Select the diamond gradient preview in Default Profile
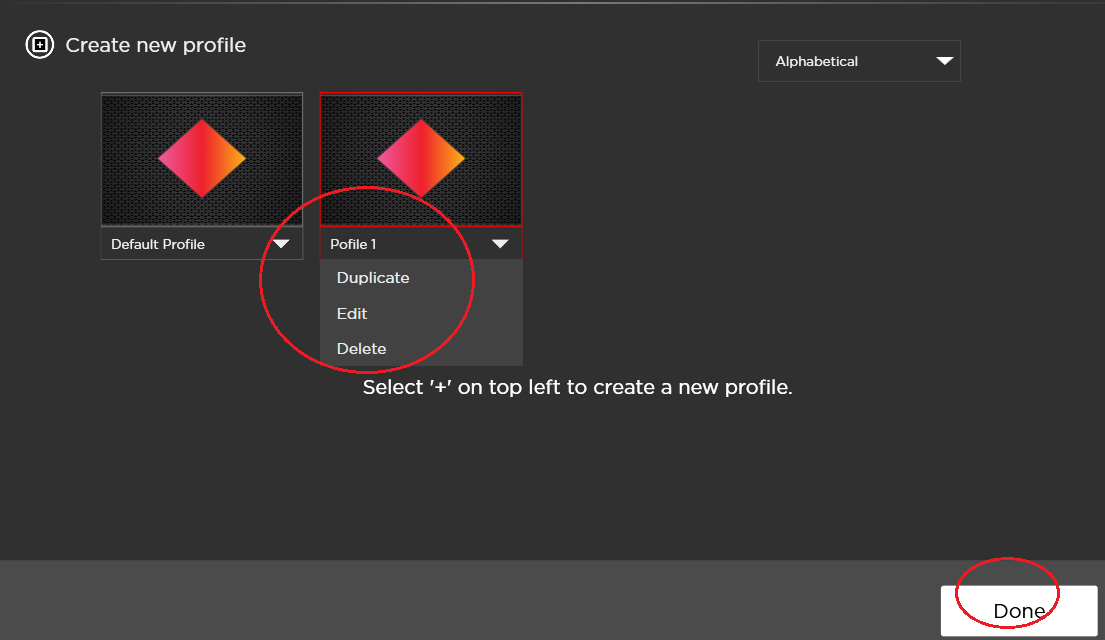Image resolution: width=1105 pixels, height=640 pixels. [x=201, y=158]
